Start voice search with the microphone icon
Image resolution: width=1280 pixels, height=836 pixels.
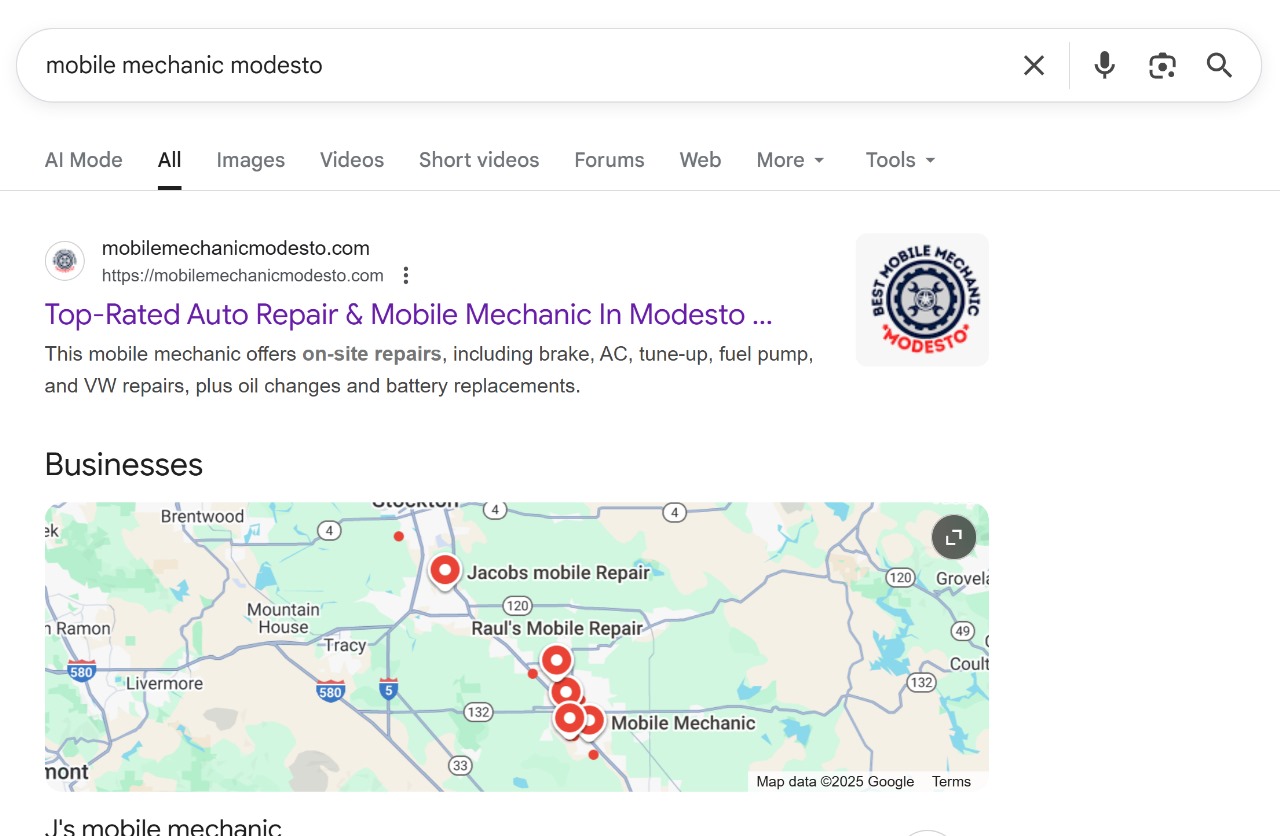click(x=1104, y=66)
